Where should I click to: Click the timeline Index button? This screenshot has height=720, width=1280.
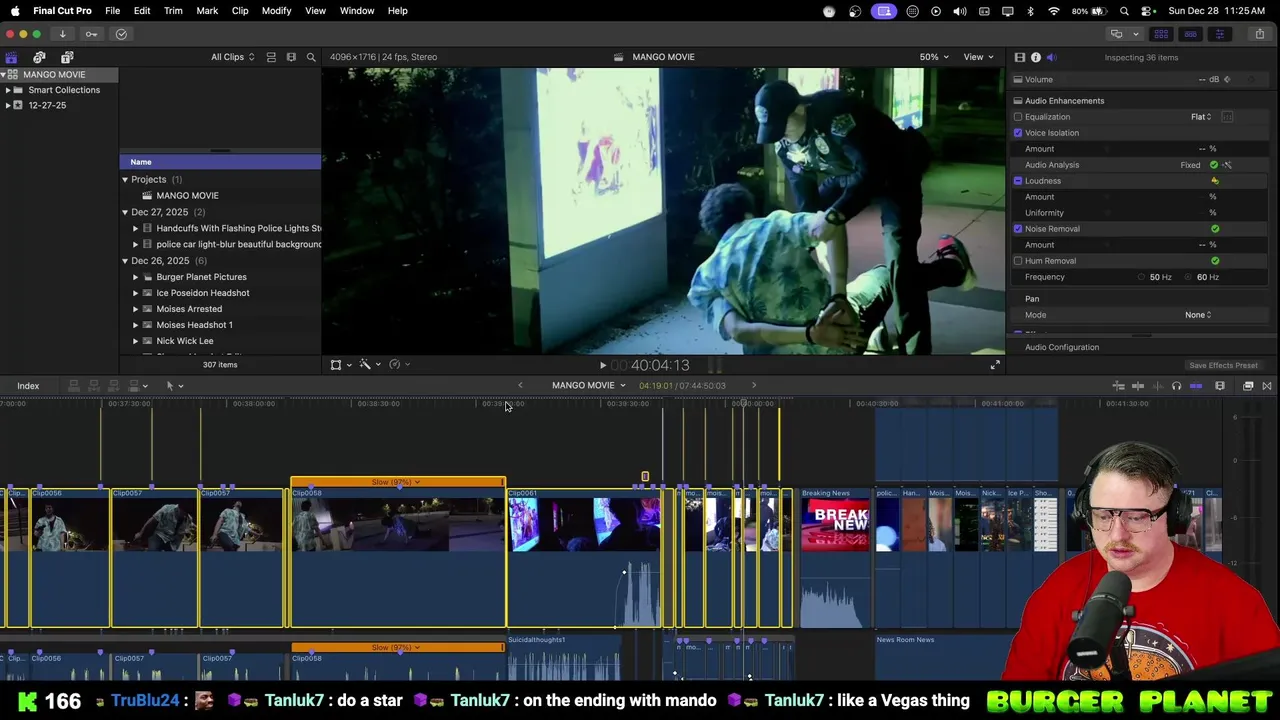click(28, 386)
